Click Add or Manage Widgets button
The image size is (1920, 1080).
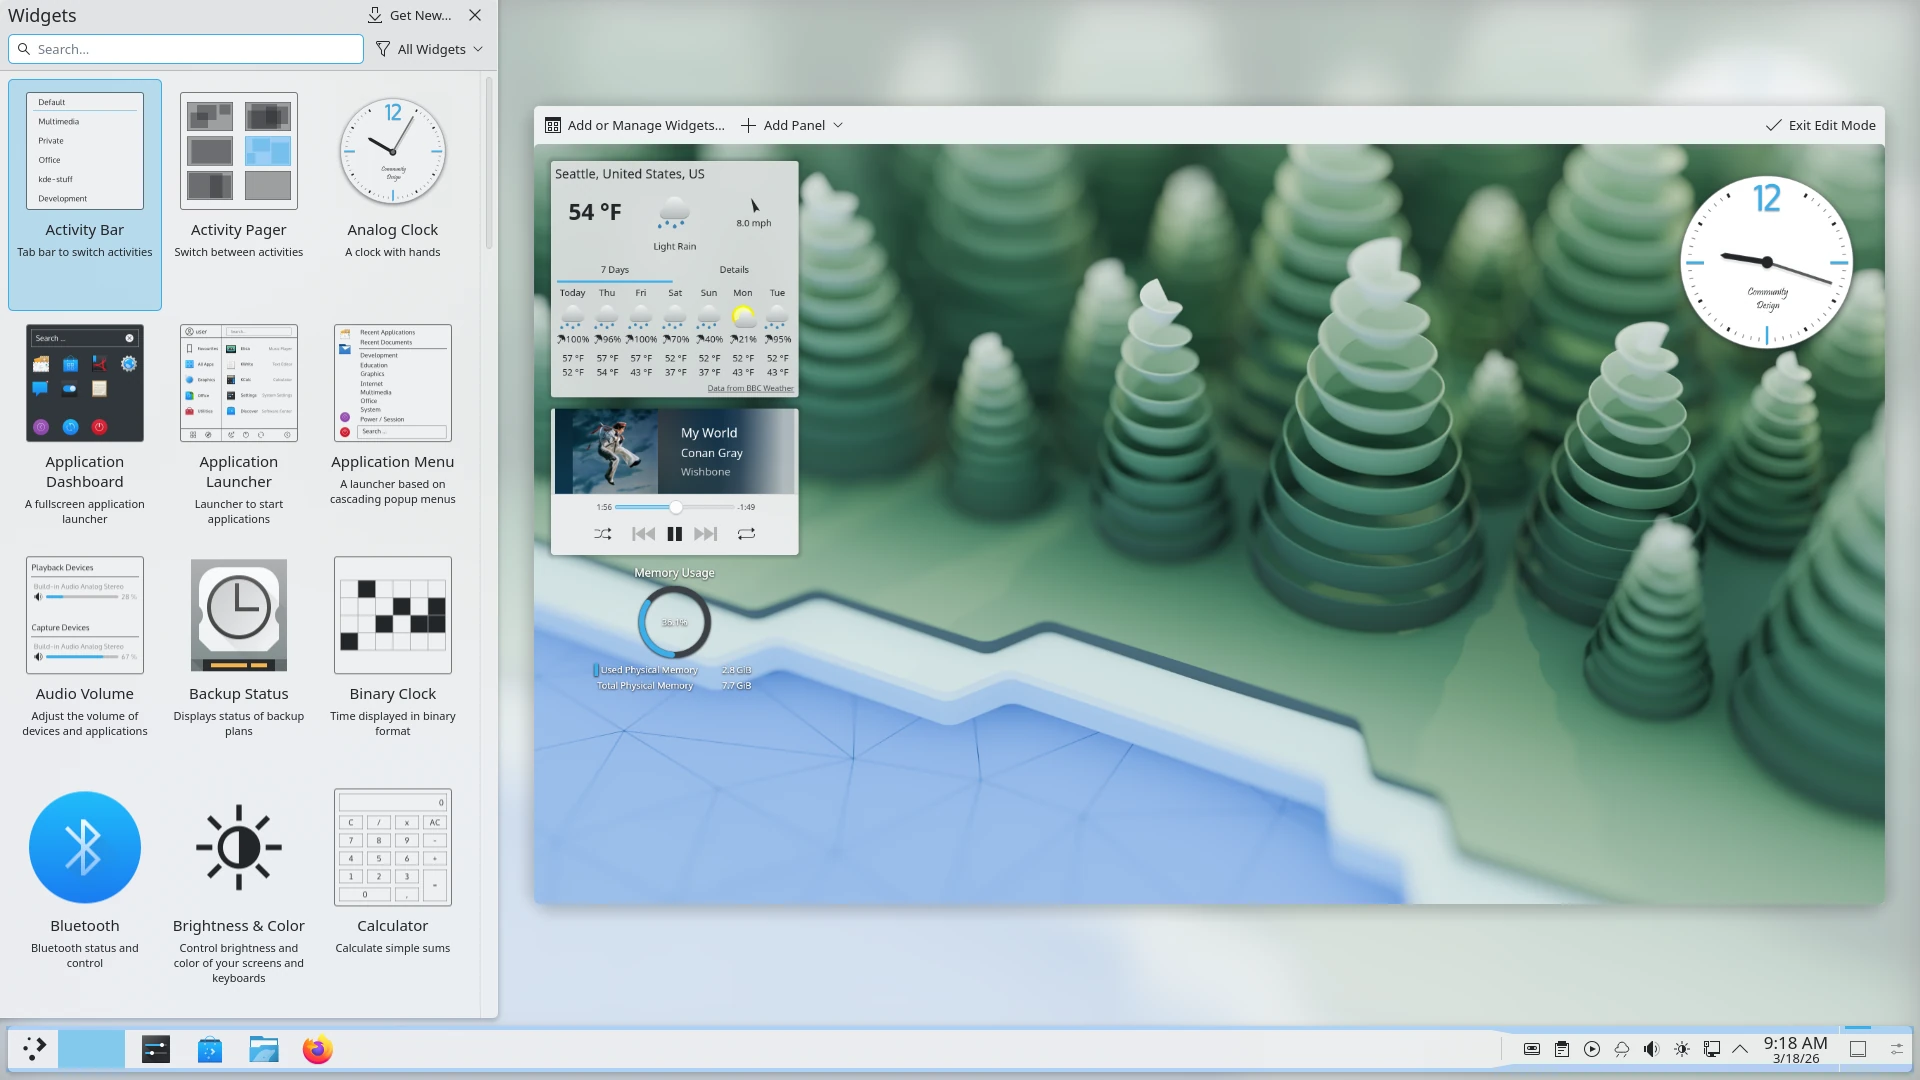click(x=635, y=125)
